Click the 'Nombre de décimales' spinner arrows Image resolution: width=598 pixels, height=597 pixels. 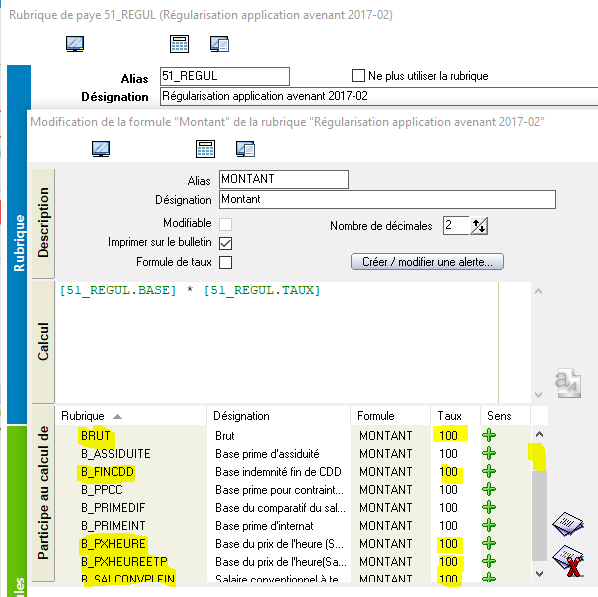click(479, 226)
